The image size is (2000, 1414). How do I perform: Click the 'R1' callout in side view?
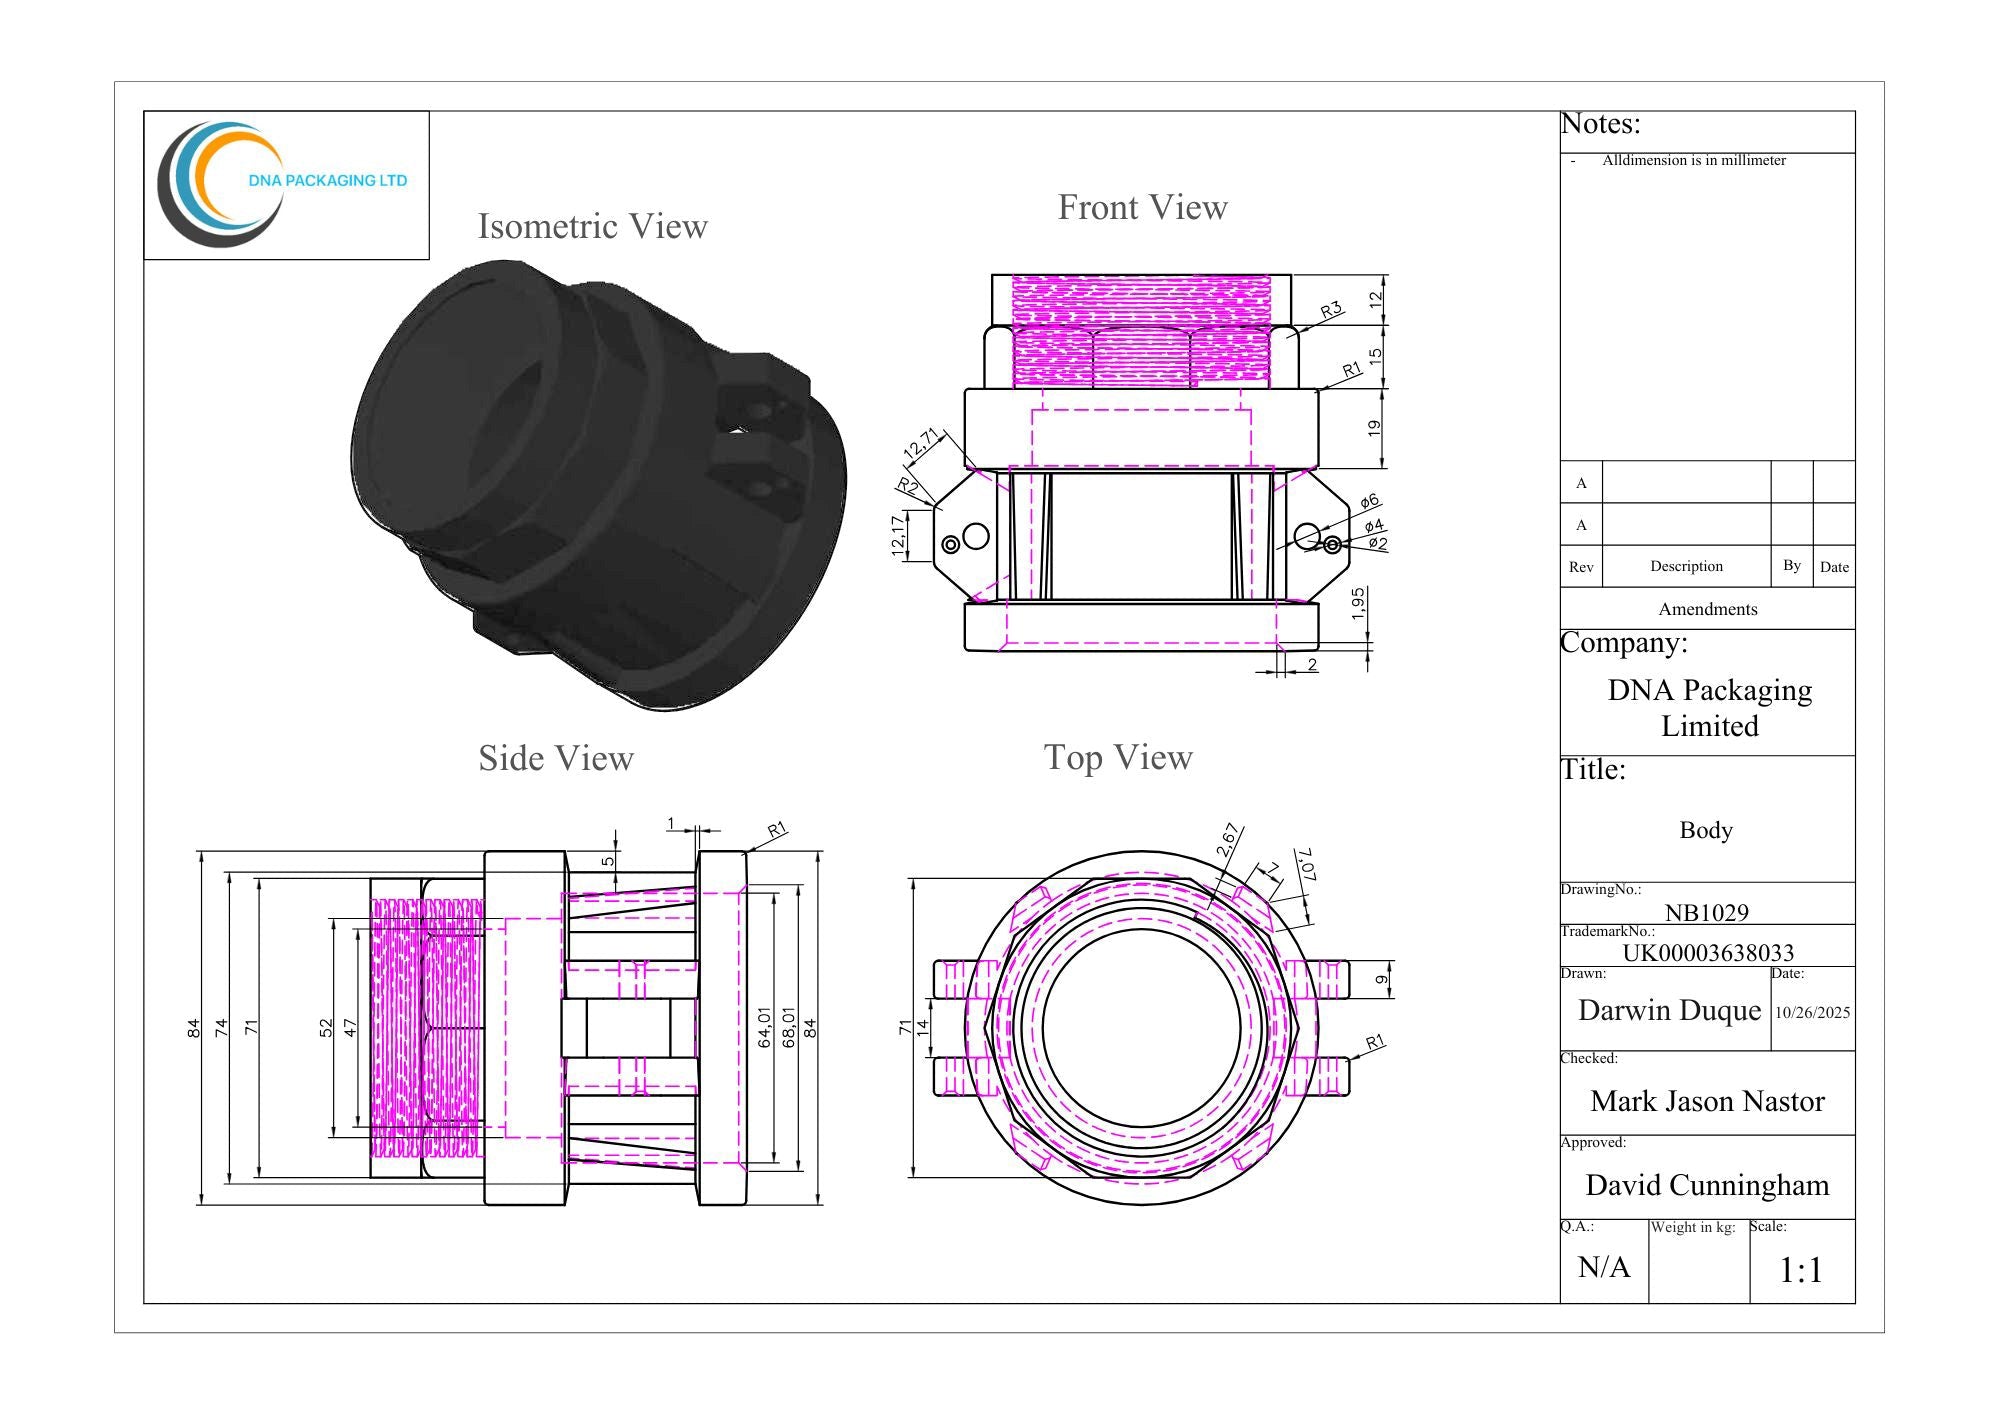pos(777,829)
